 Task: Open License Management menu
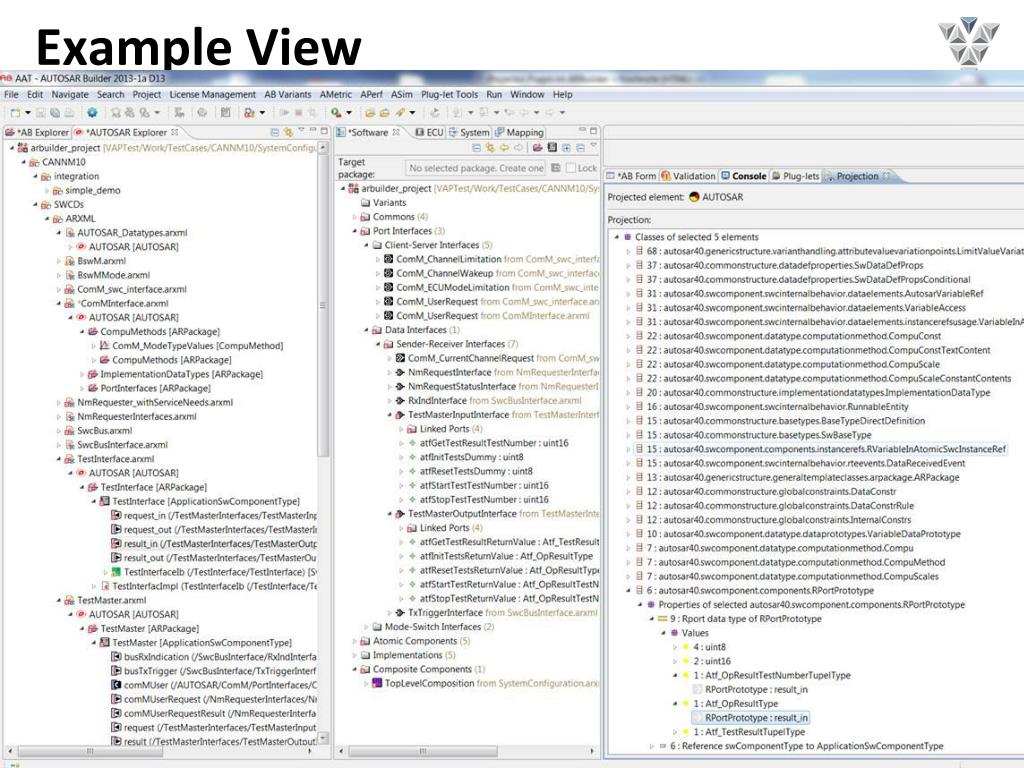pyautogui.click(x=212, y=94)
